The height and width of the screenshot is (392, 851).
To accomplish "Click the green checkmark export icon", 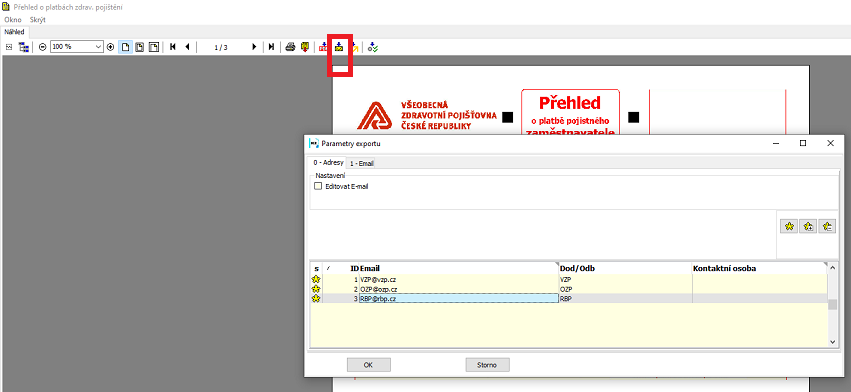I will [x=373, y=47].
